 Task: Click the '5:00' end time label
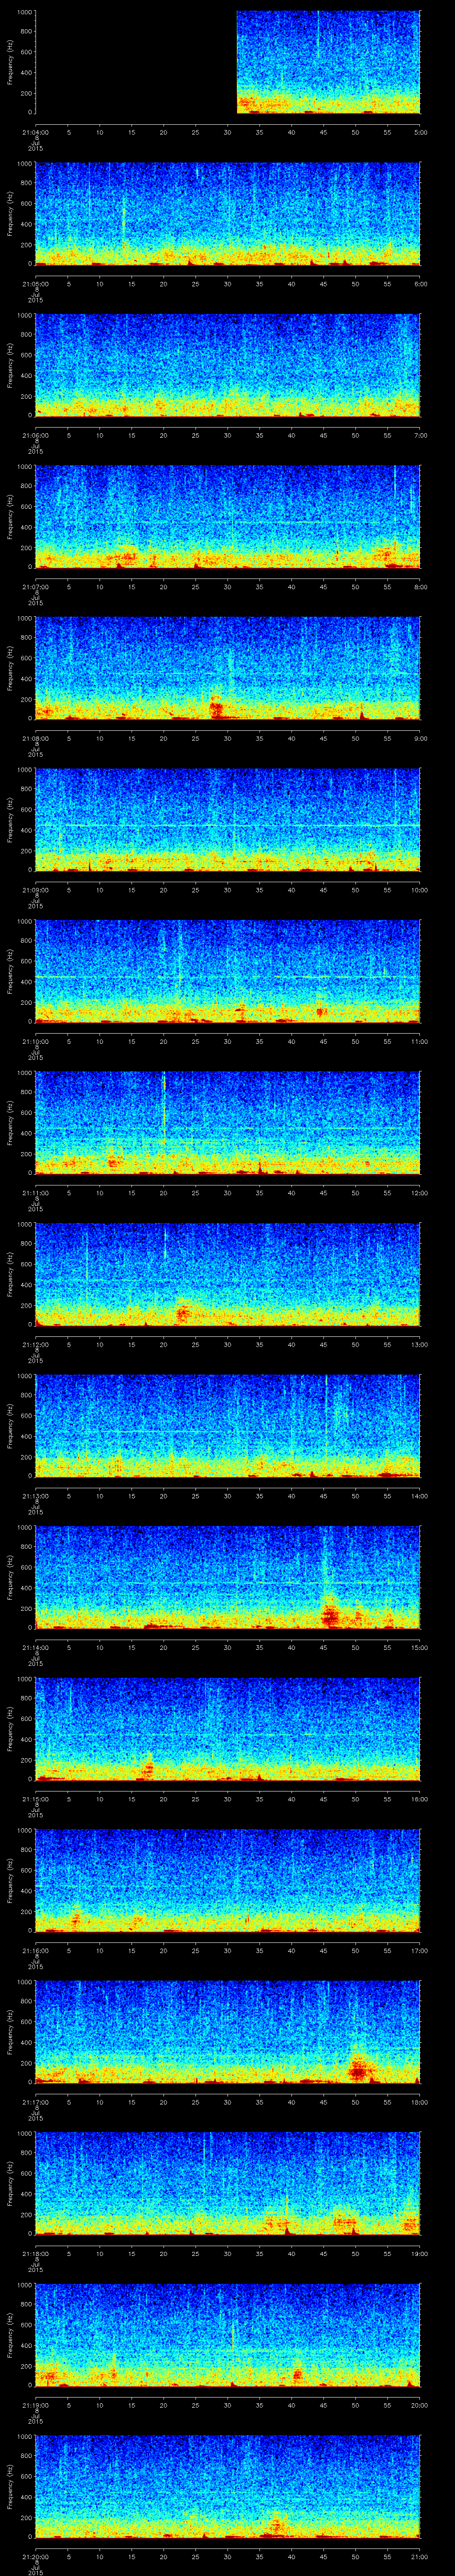[420, 132]
